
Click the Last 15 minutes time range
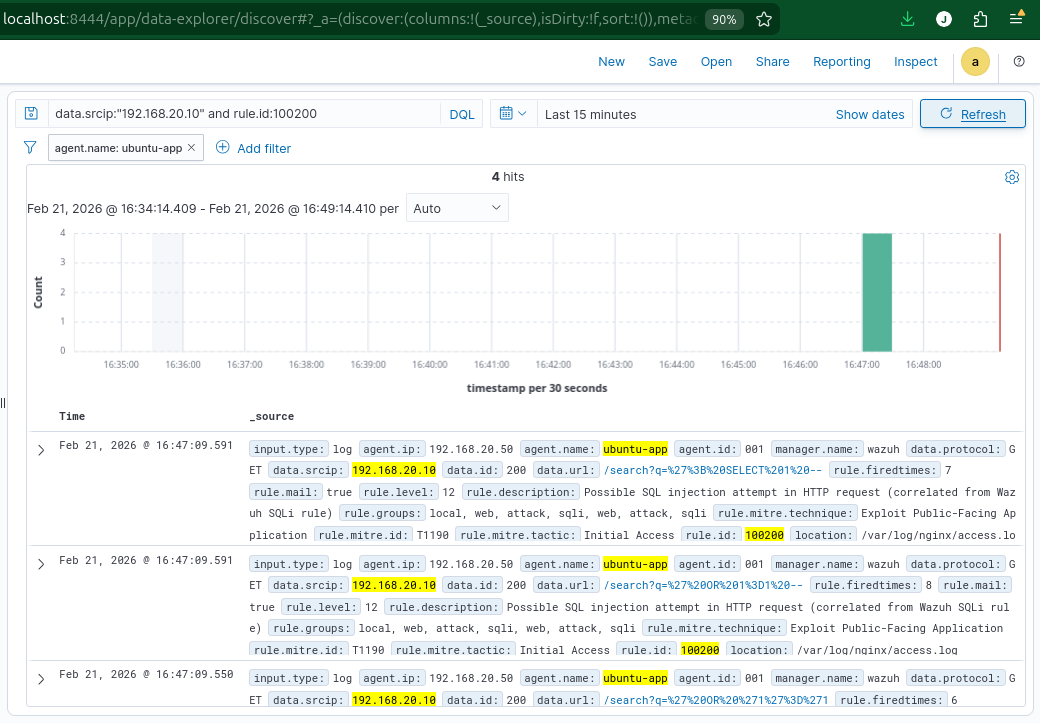590,115
